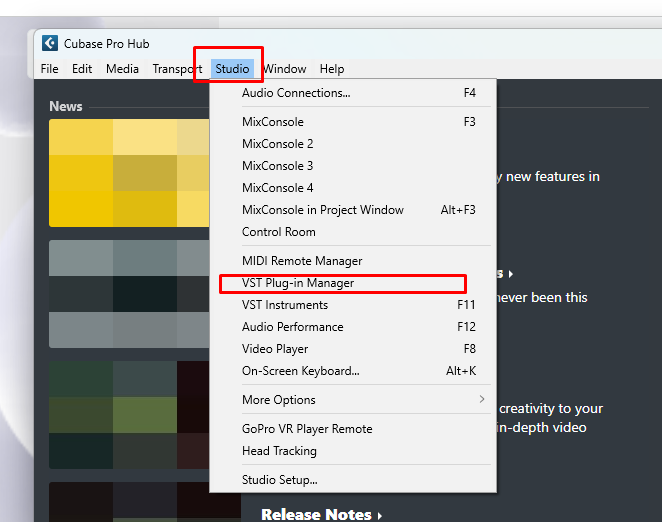Open the Transport menu

tap(177, 69)
